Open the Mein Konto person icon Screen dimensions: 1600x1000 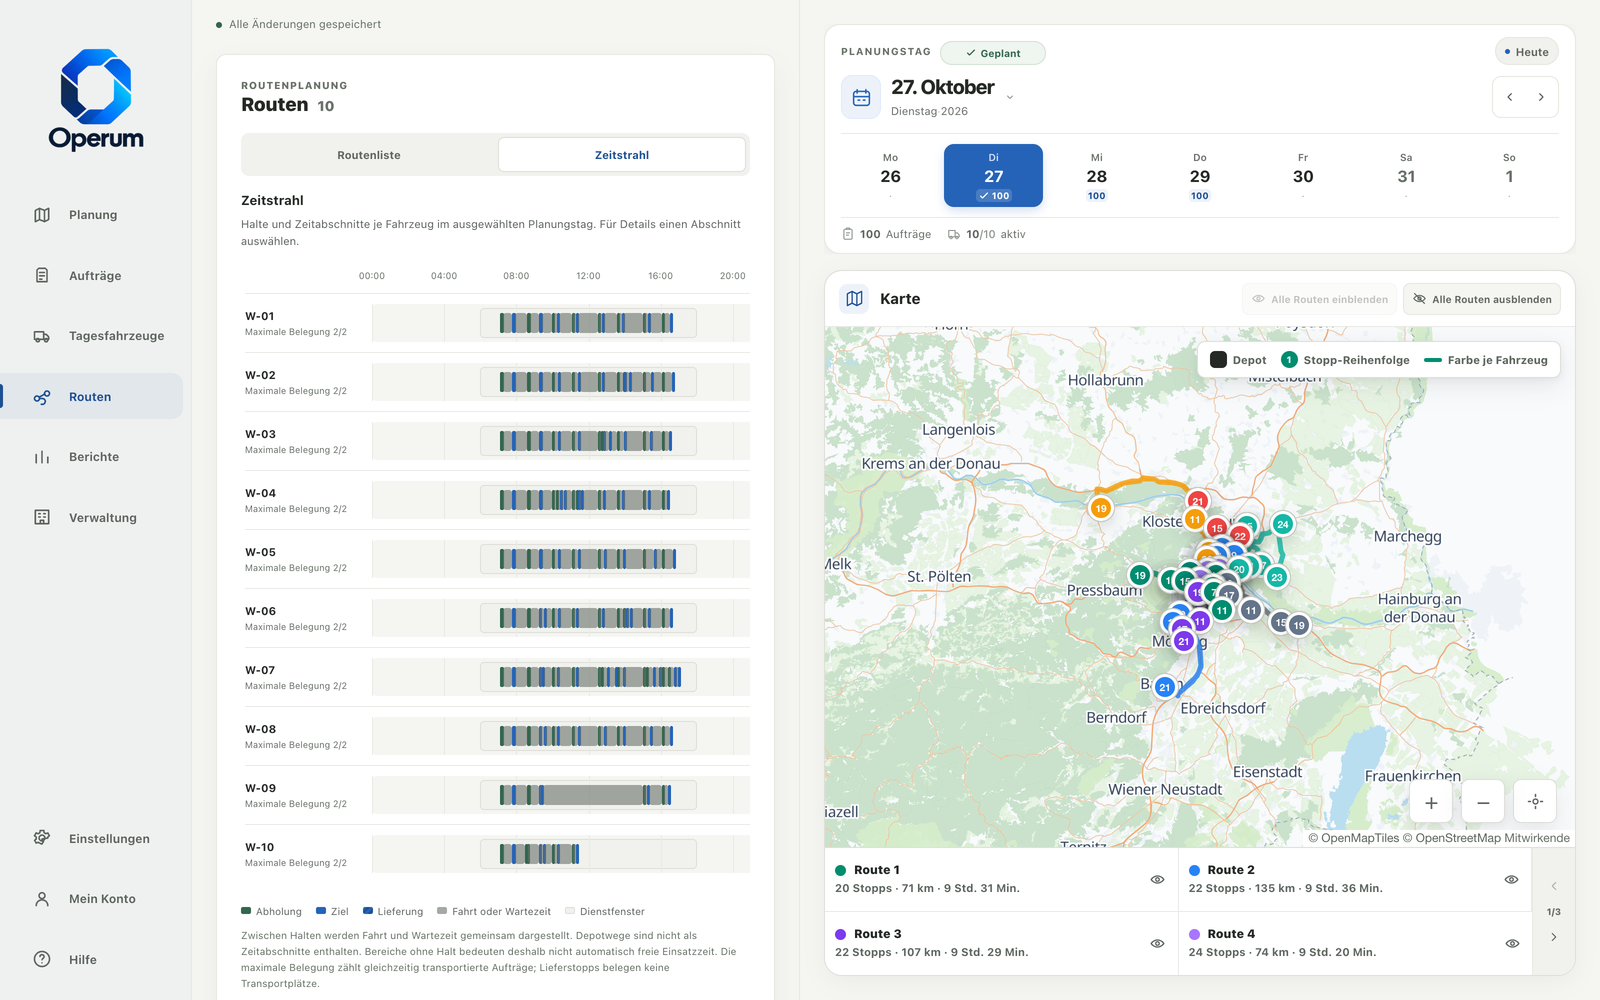pos(42,899)
